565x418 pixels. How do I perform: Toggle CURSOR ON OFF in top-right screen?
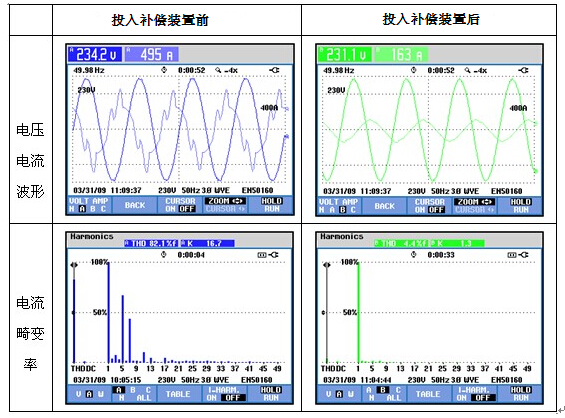click(430, 206)
